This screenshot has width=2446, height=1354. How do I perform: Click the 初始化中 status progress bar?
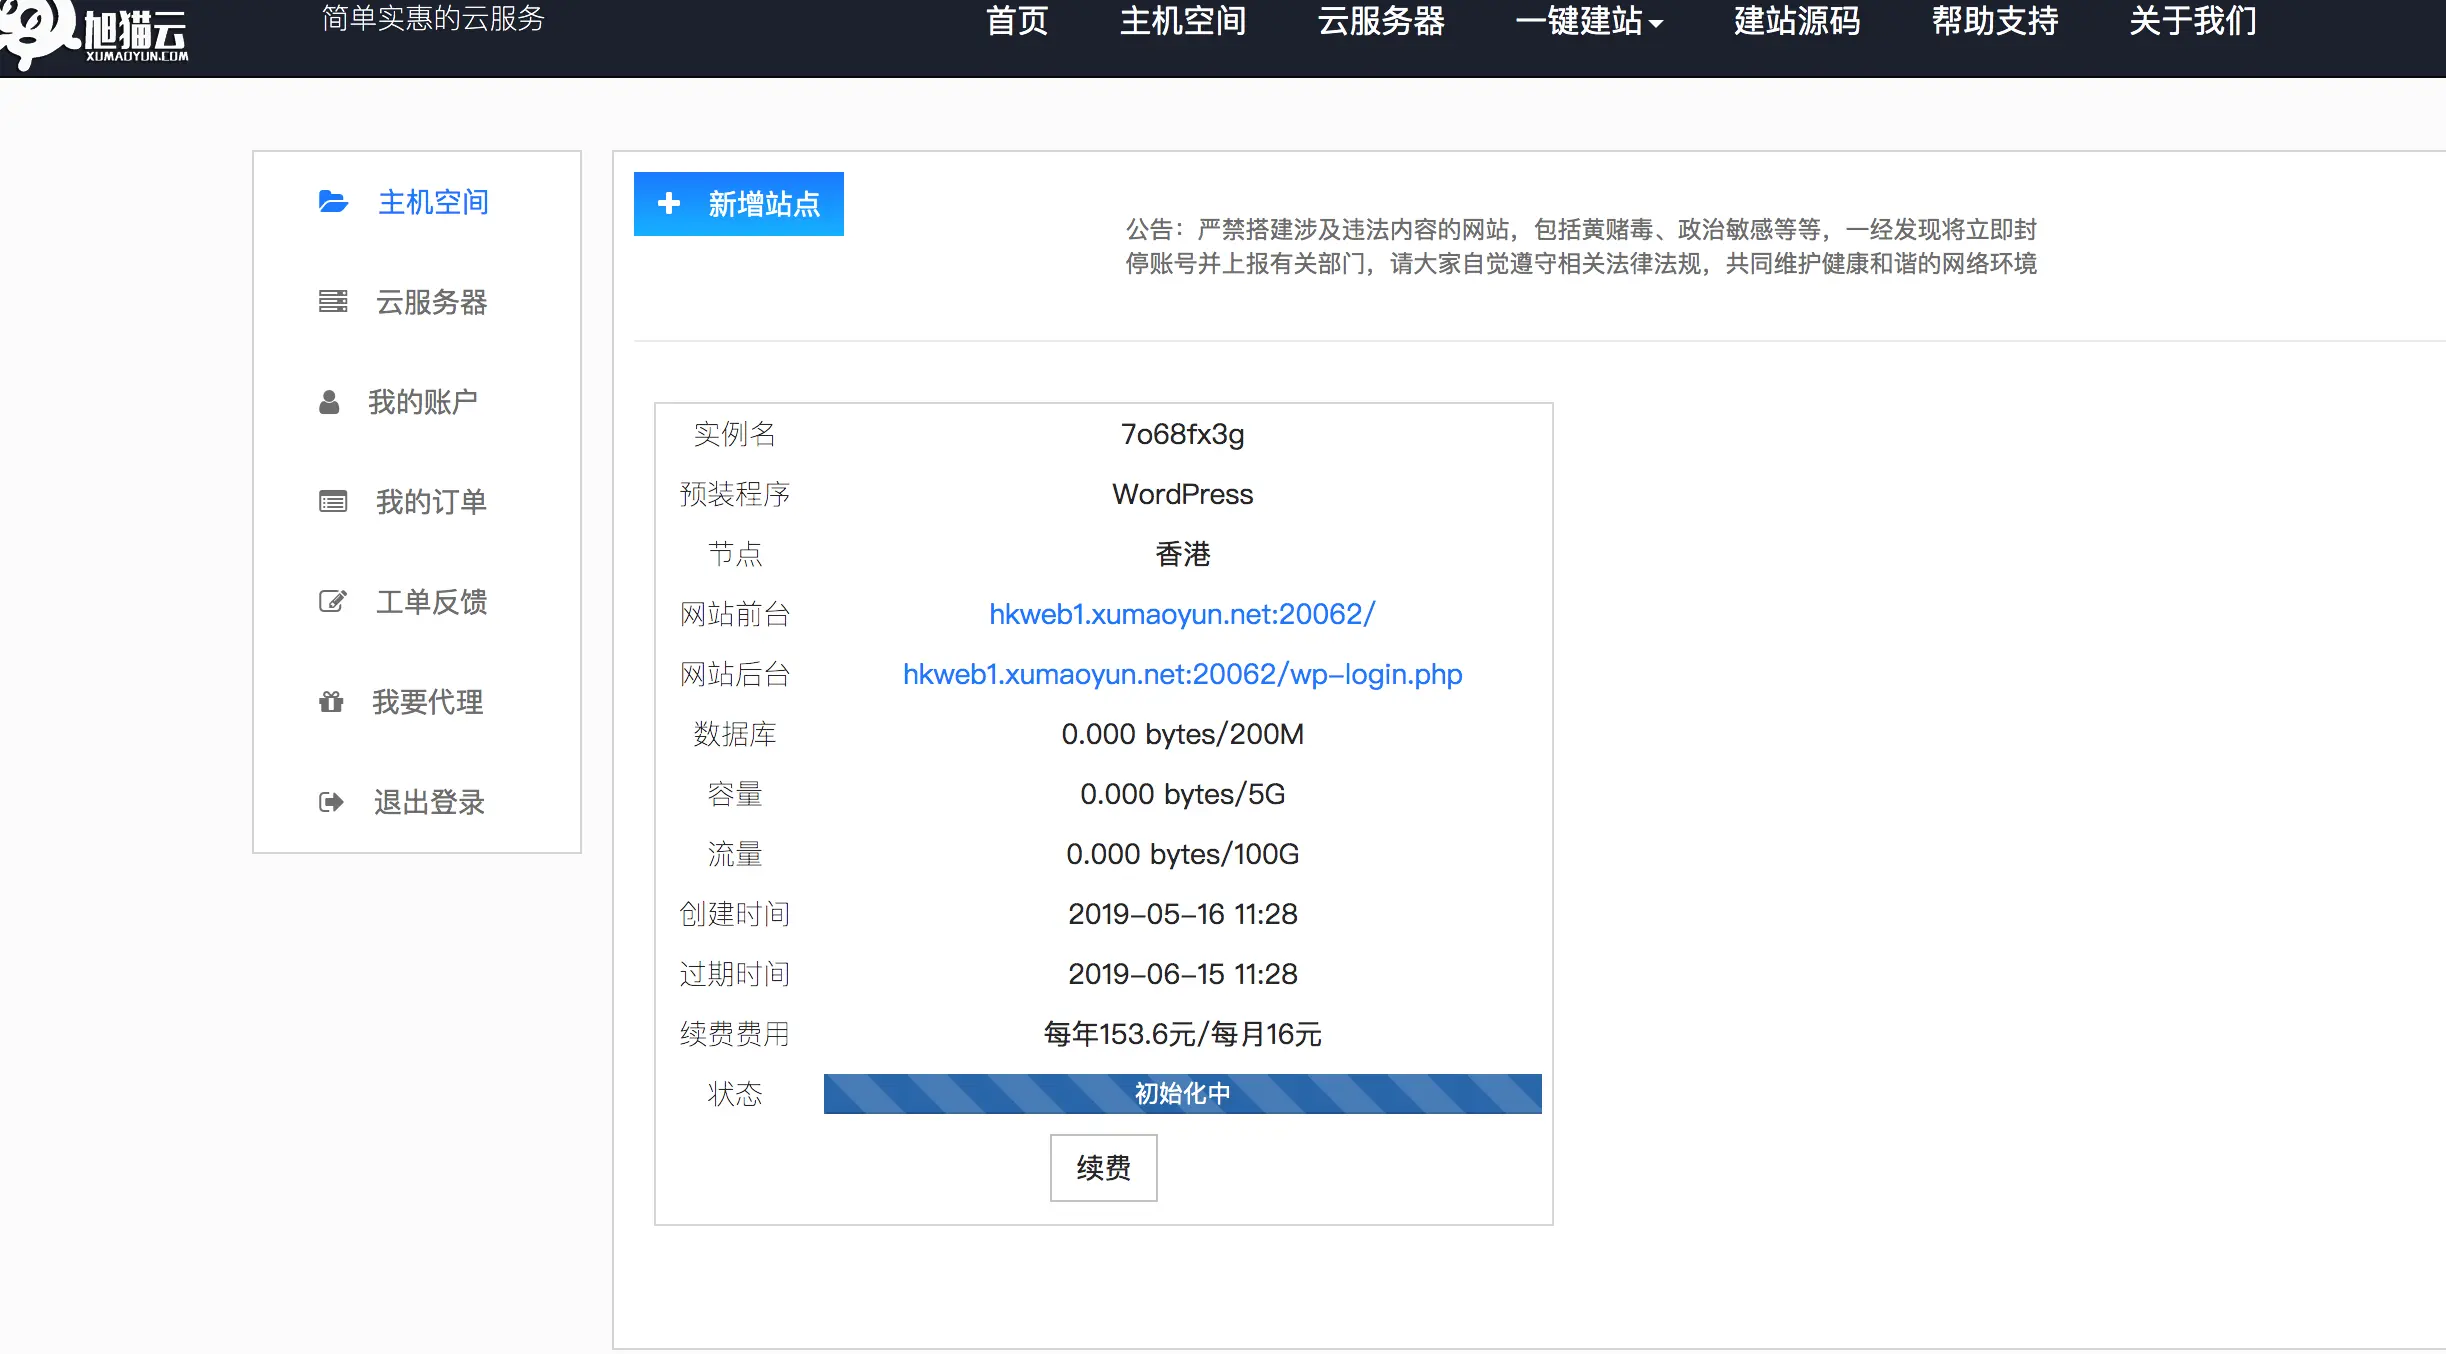point(1182,1093)
